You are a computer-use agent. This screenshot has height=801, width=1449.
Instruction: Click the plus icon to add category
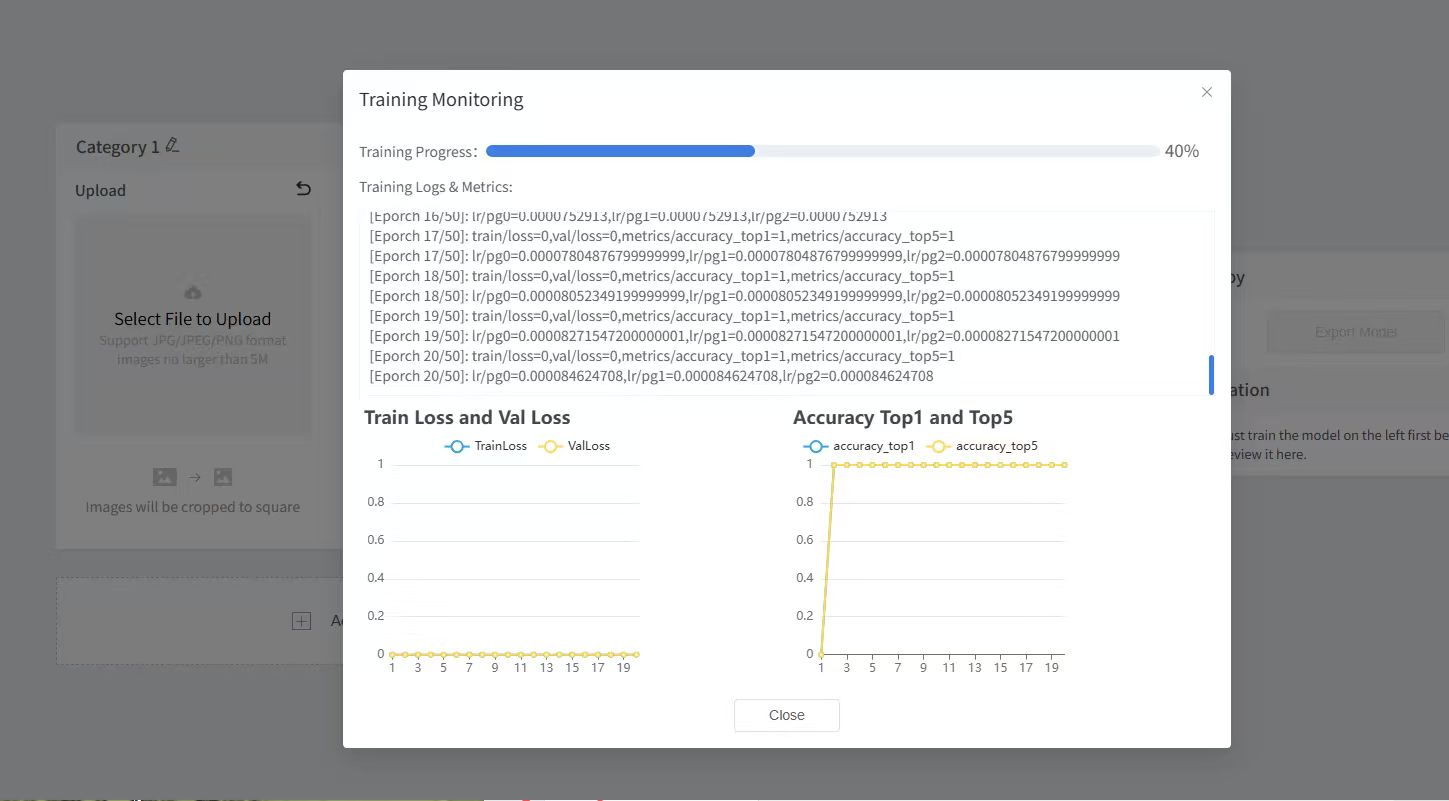[x=301, y=621]
